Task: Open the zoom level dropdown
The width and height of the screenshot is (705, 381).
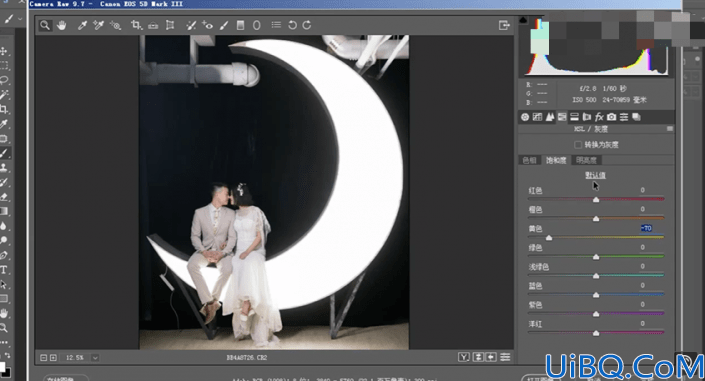Action: [95, 358]
